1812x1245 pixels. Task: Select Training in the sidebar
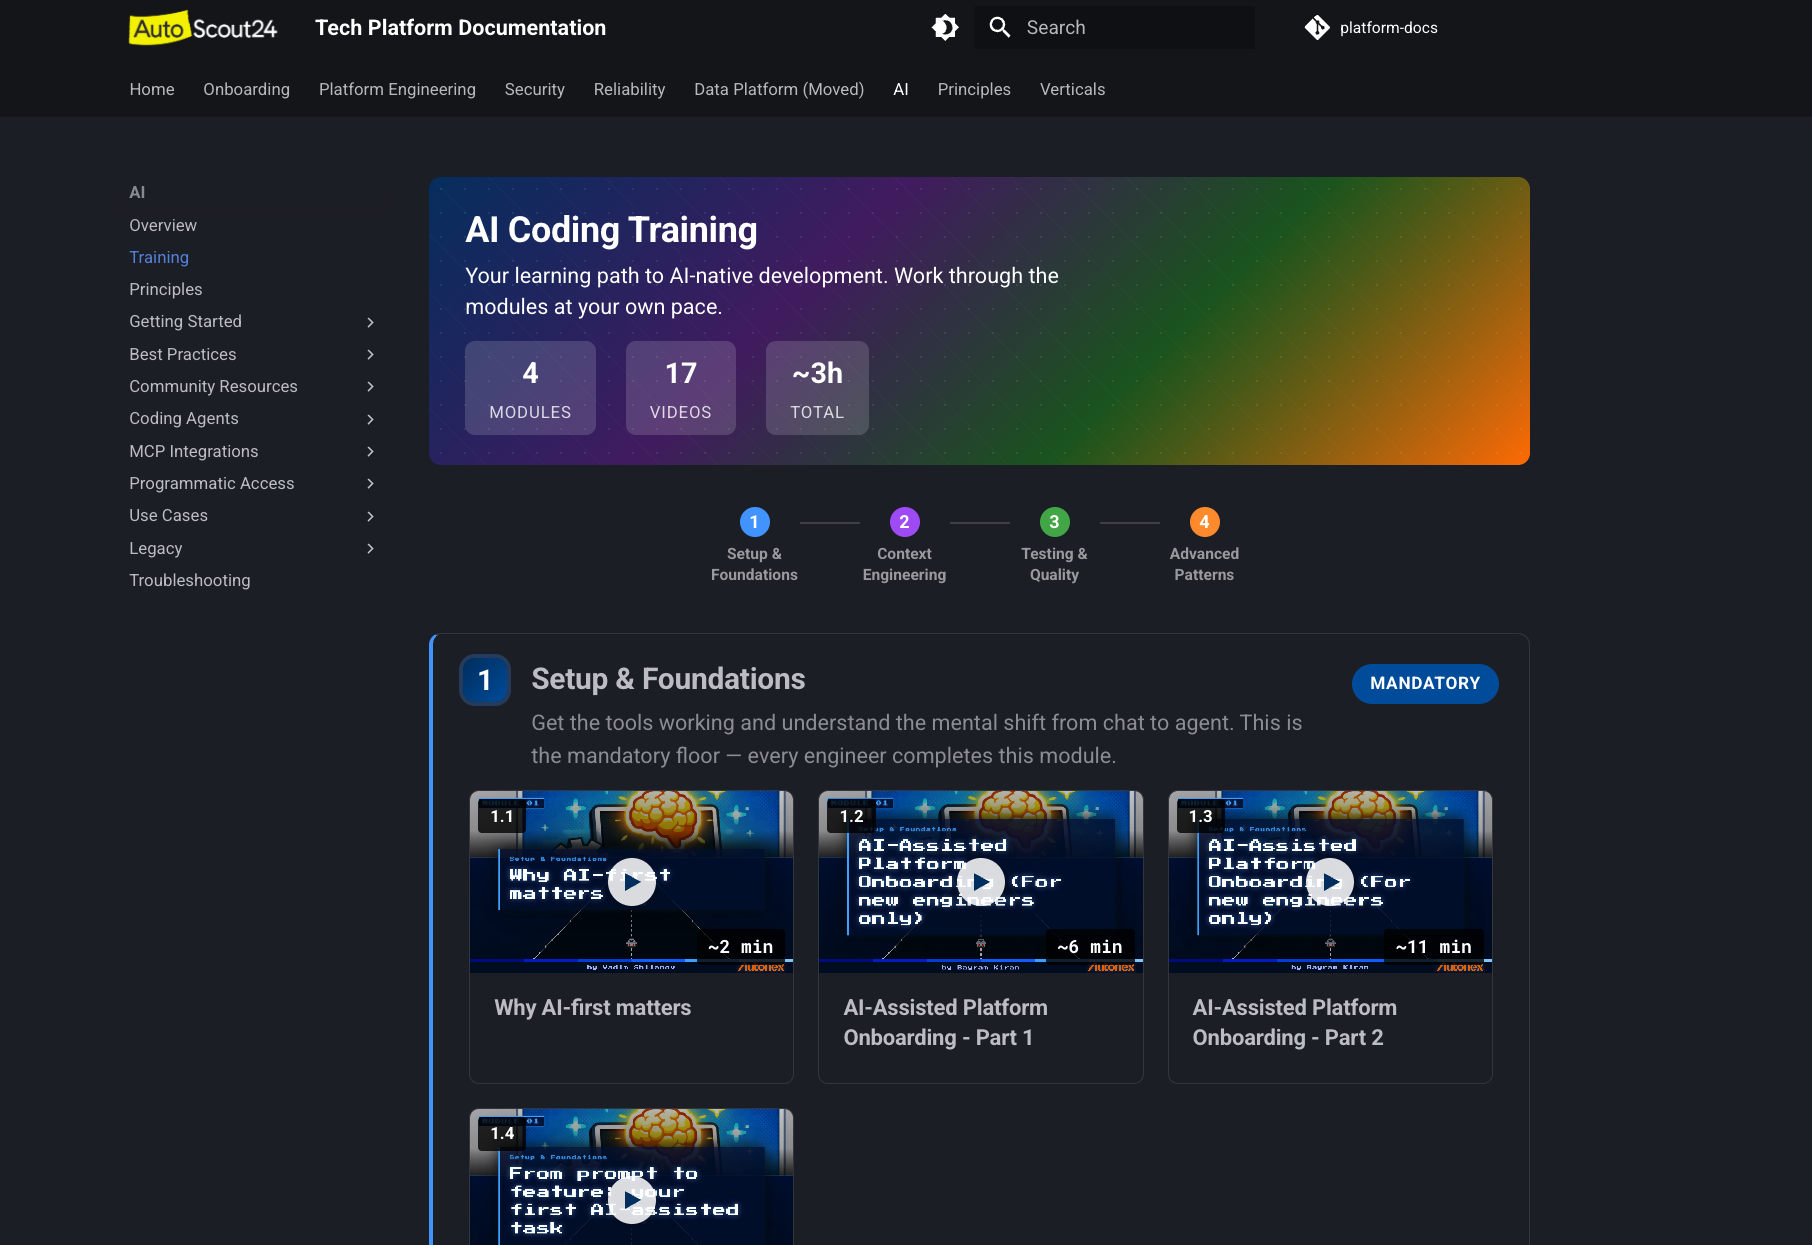pos(159,257)
